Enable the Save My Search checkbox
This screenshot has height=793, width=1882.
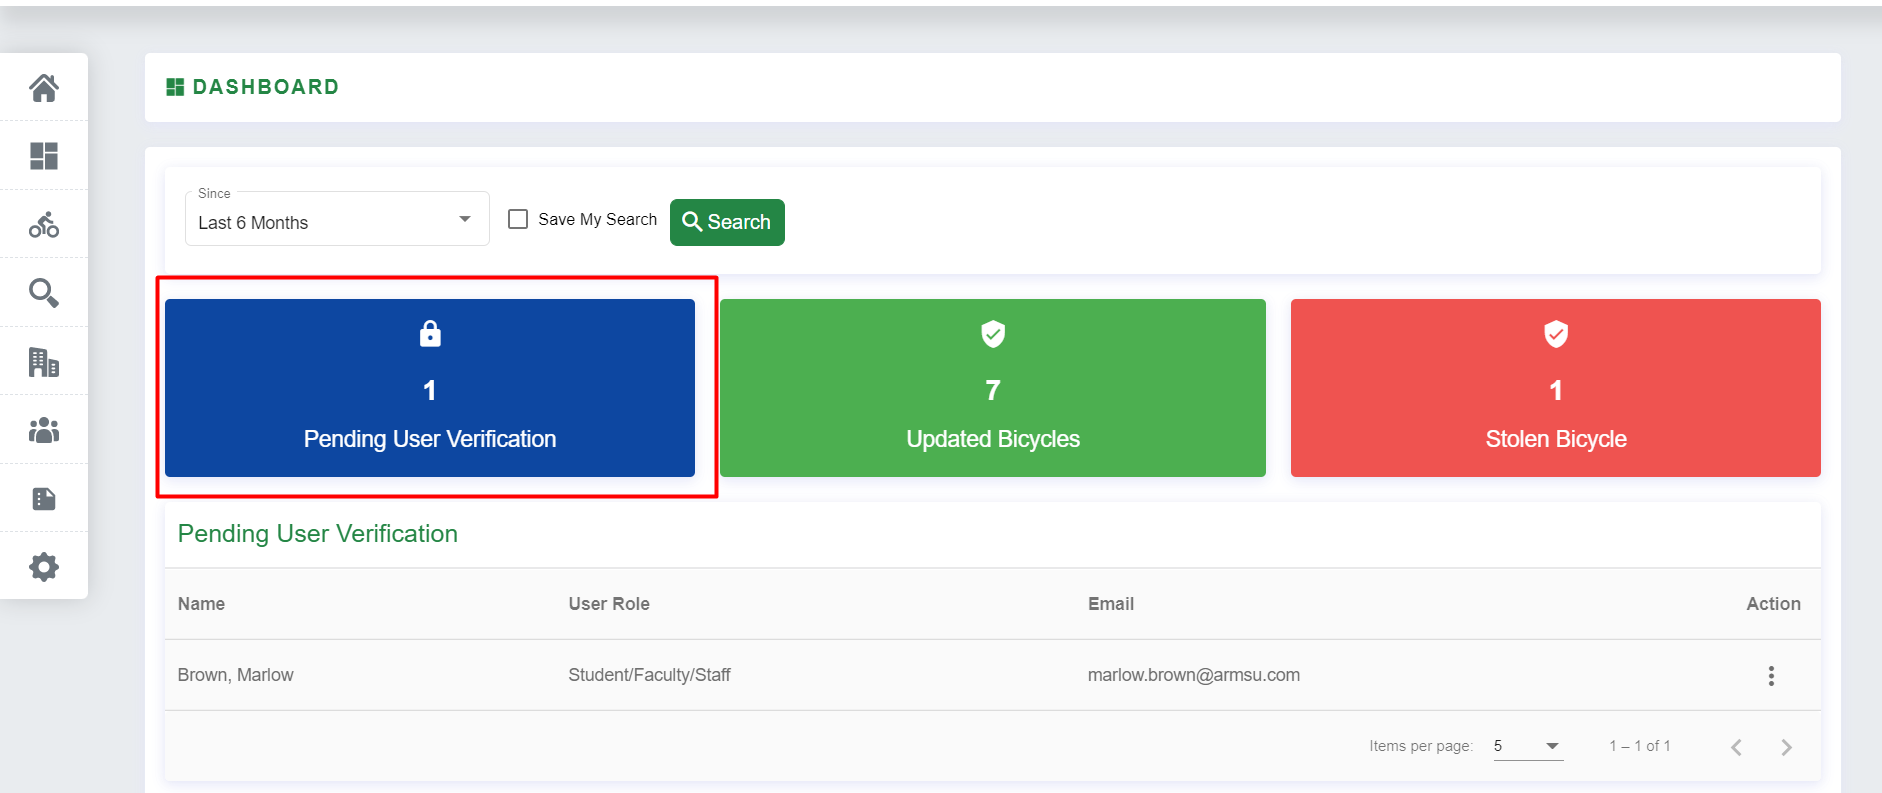518,219
